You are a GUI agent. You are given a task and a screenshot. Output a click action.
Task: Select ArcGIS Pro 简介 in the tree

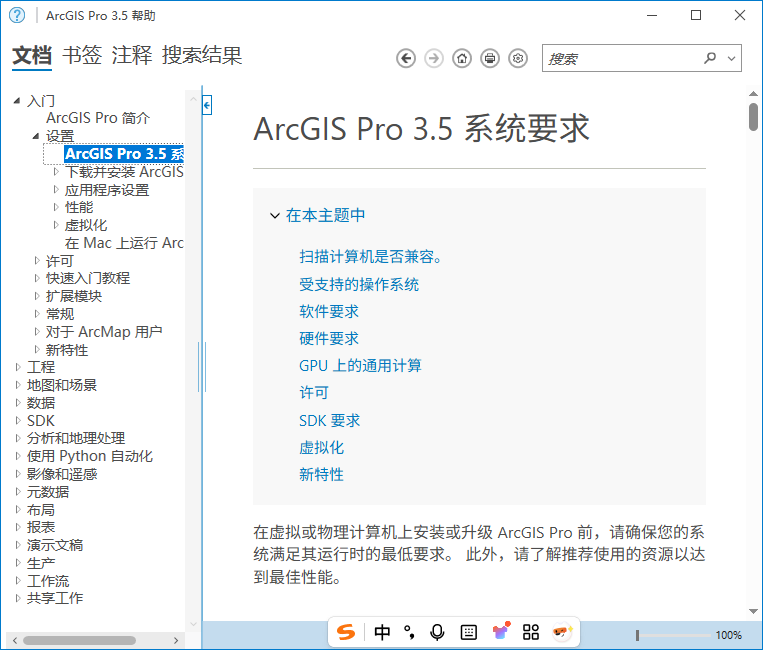(x=98, y=118)
